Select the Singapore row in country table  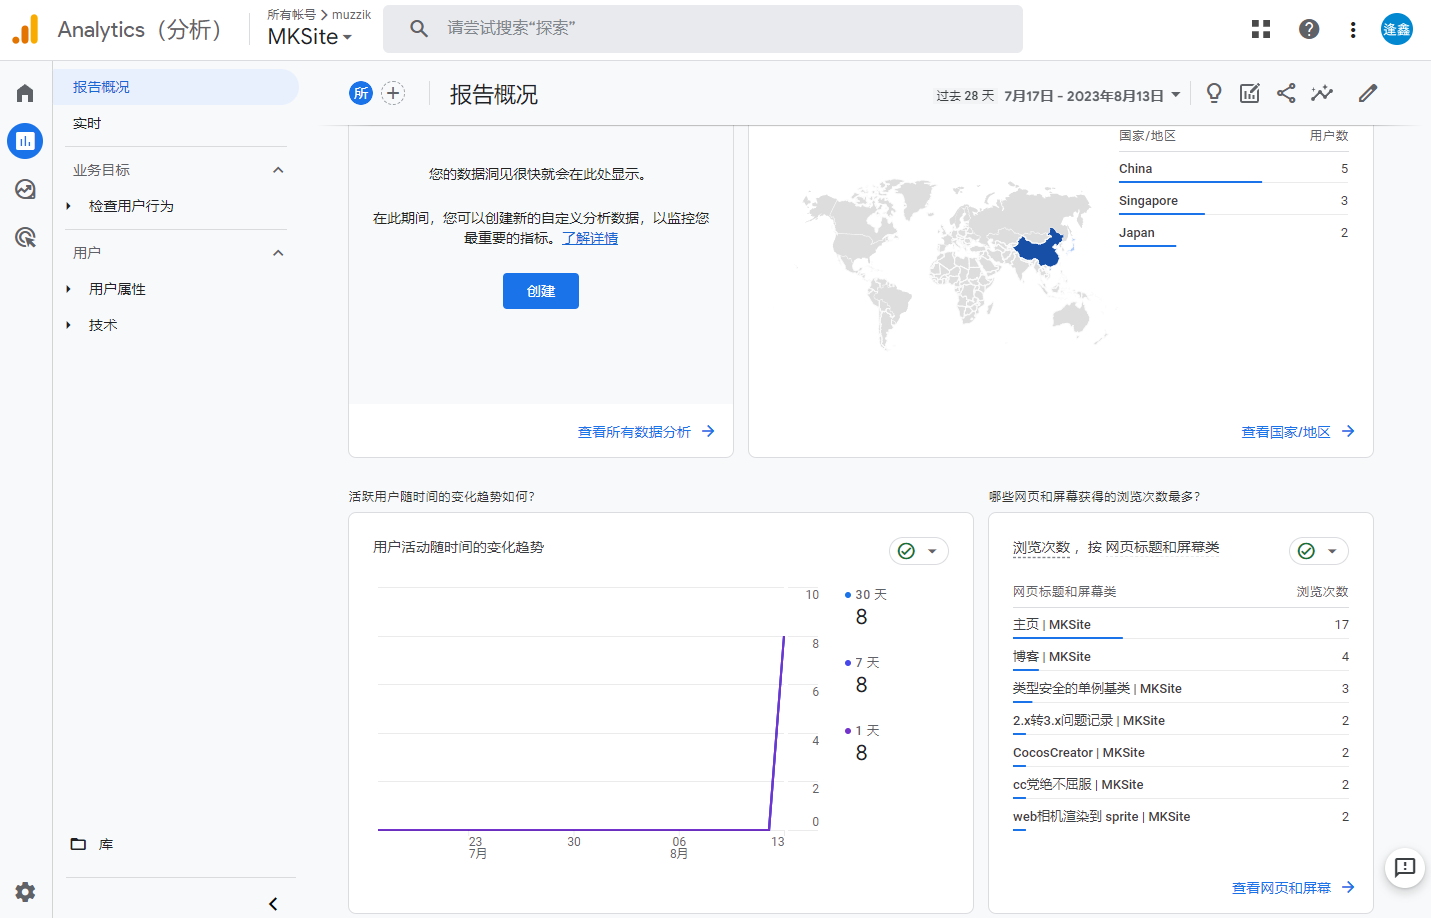[1233, 201]
